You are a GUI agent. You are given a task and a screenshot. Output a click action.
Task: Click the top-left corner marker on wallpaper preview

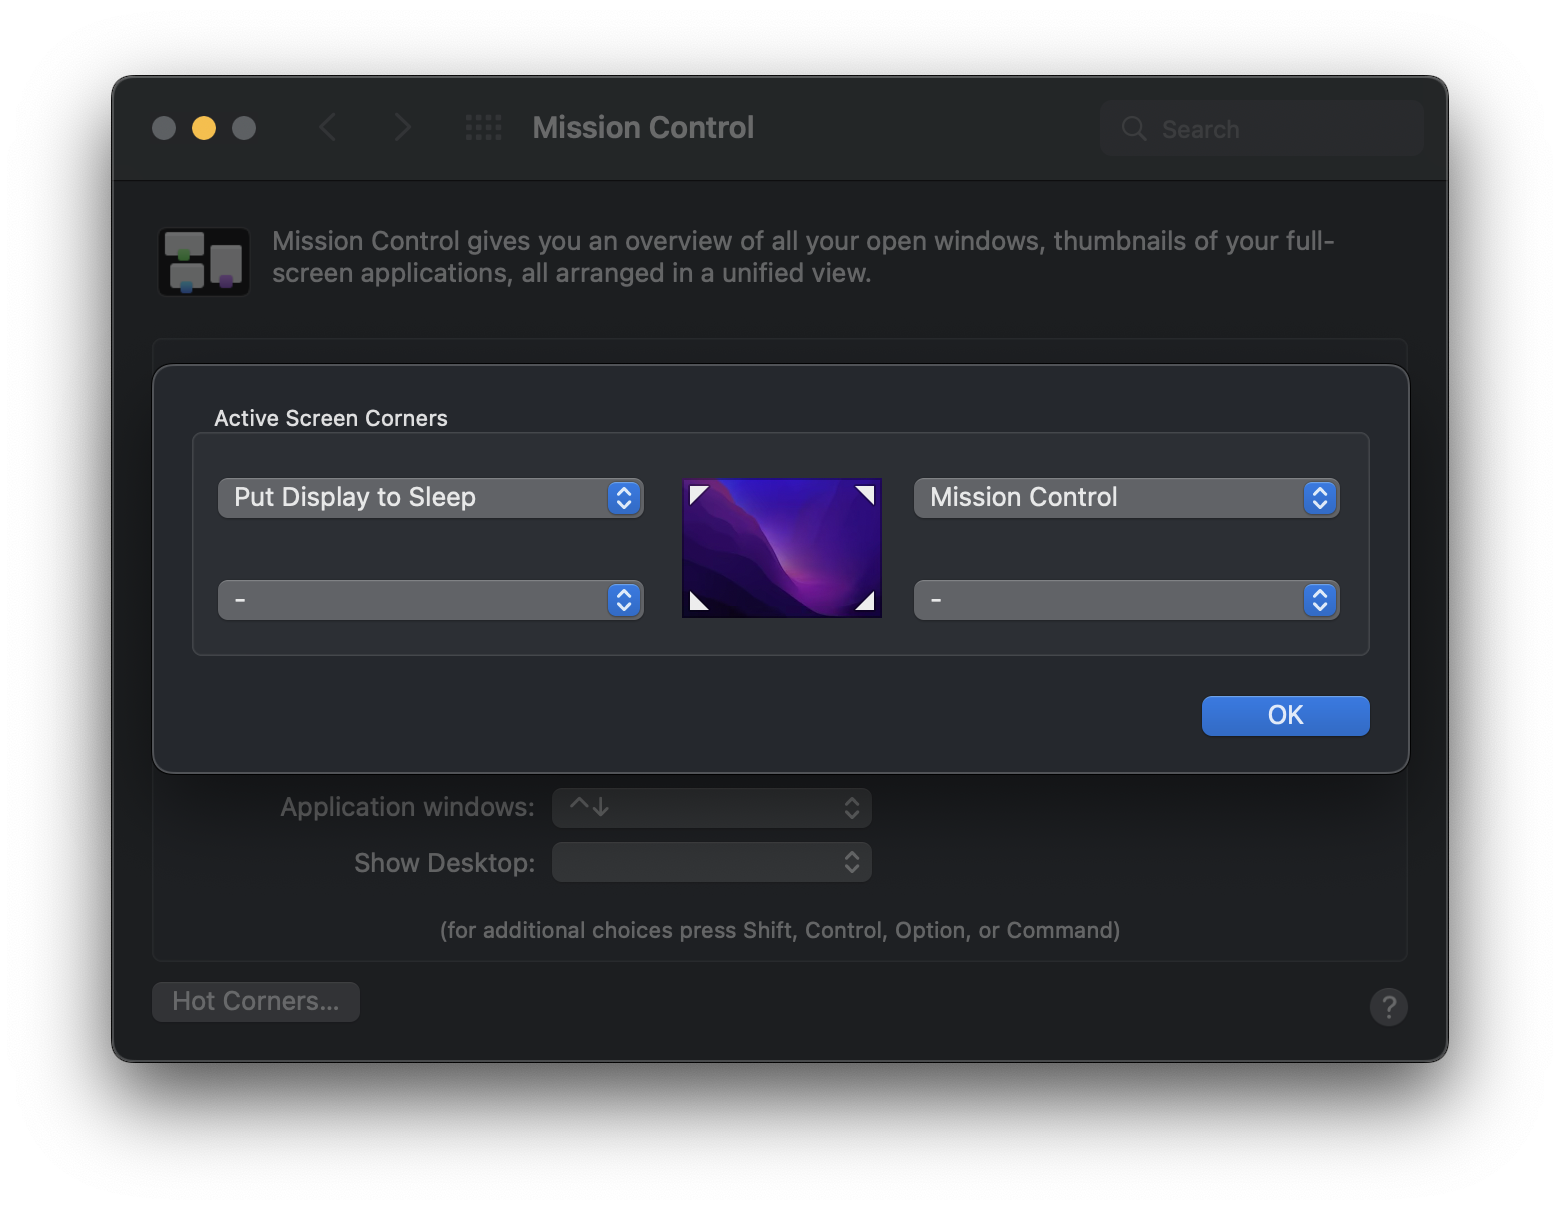(699, 494)
